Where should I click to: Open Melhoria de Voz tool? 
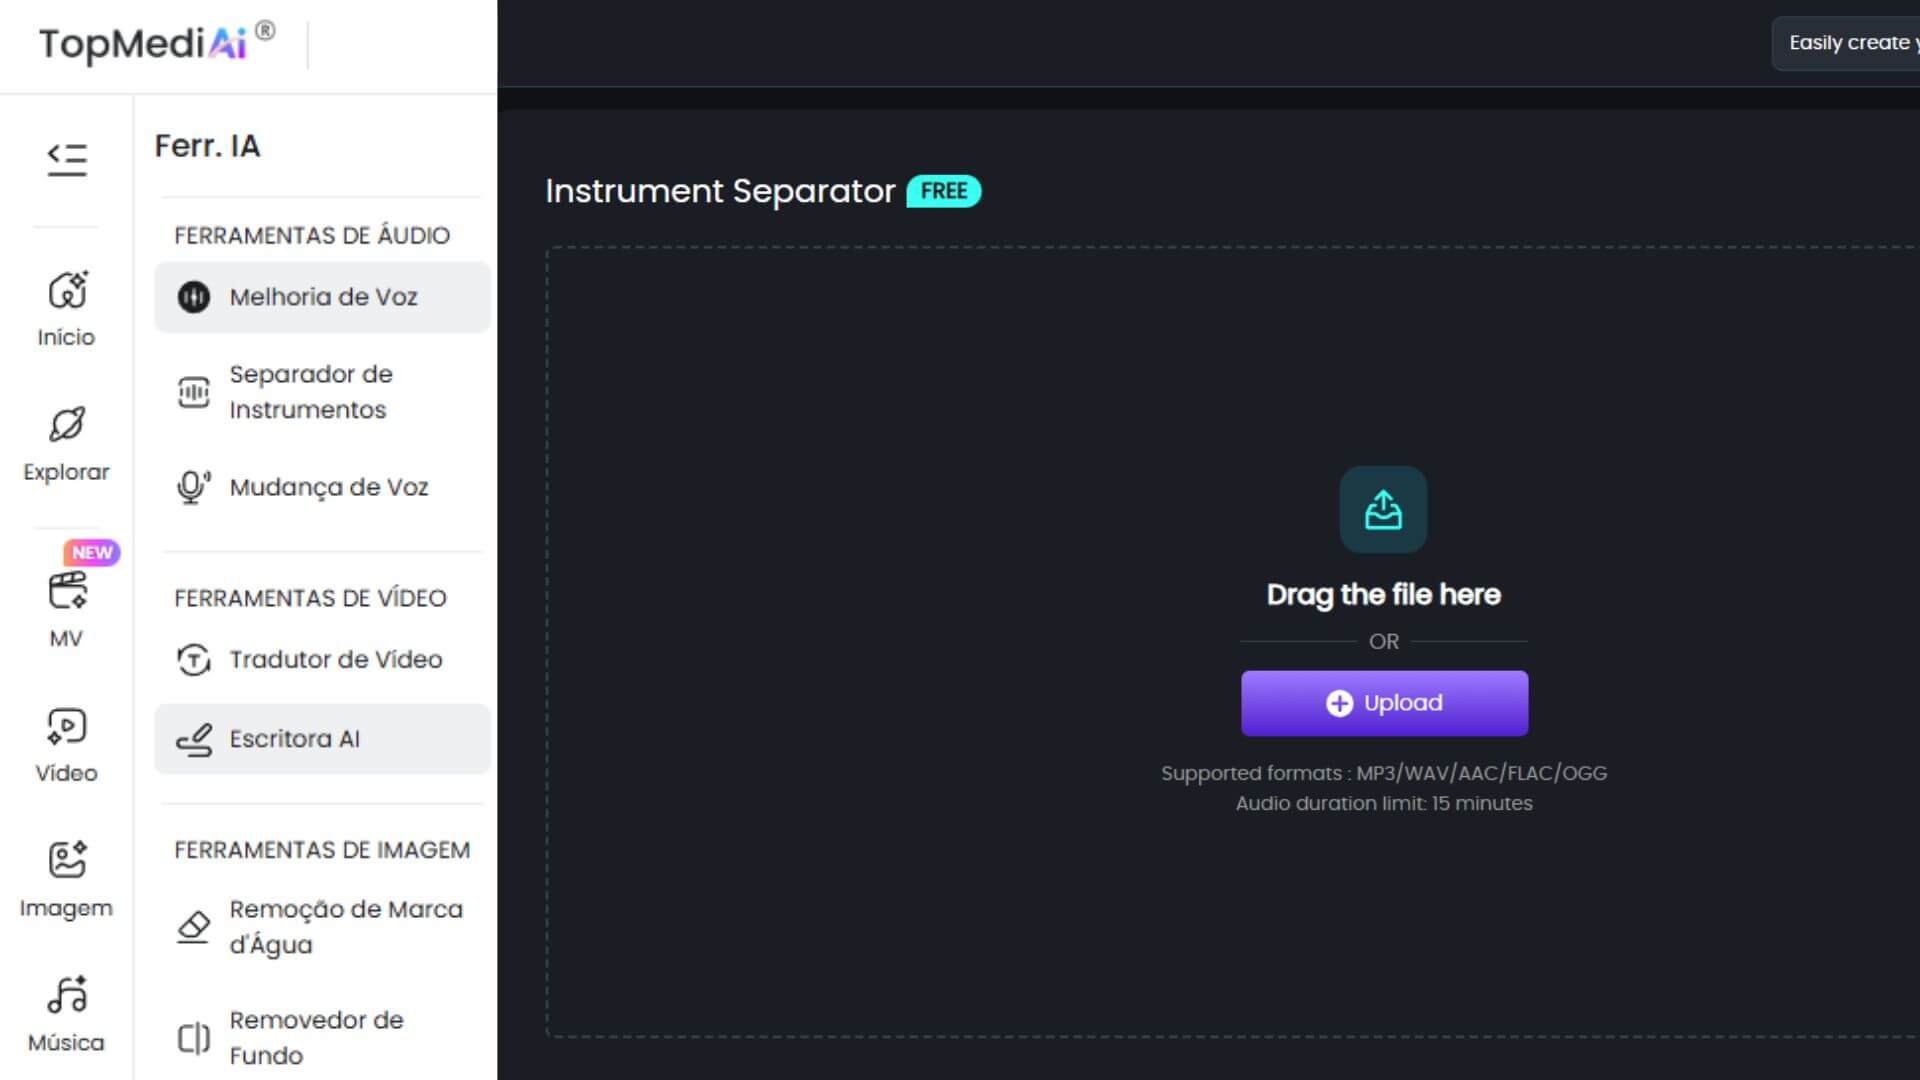322,297
